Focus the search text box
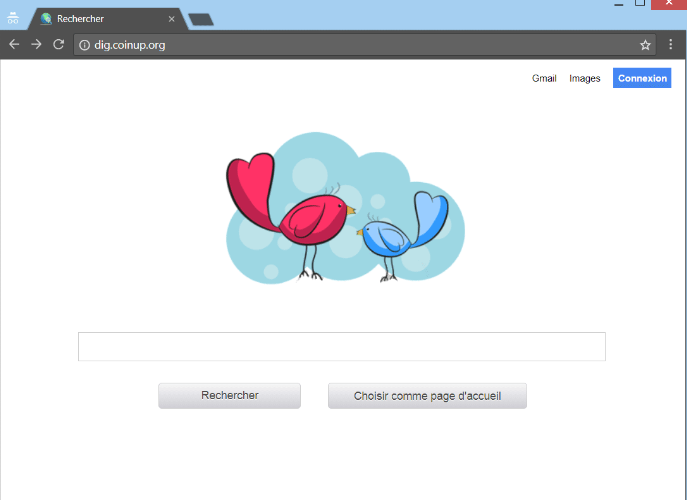This screenshot has height=500, width=687. (x=342, y=347)
